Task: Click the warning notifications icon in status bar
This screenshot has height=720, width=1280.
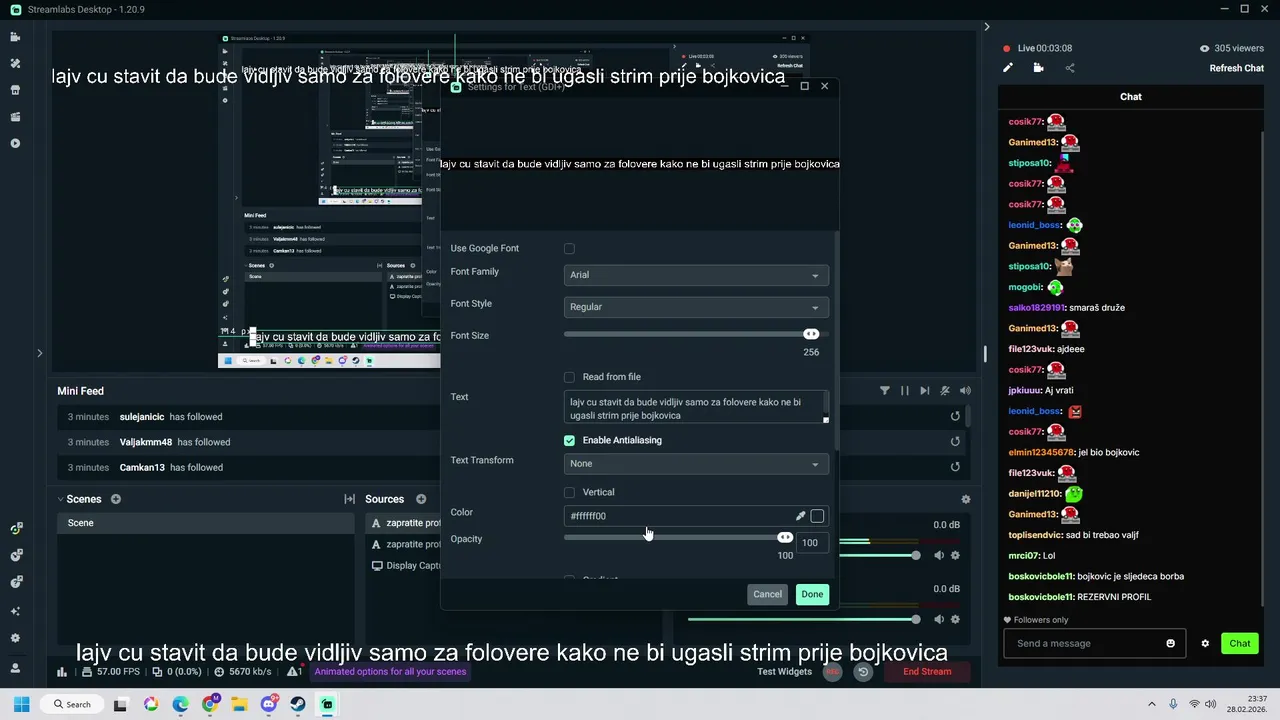Action: tap(295, 672)
